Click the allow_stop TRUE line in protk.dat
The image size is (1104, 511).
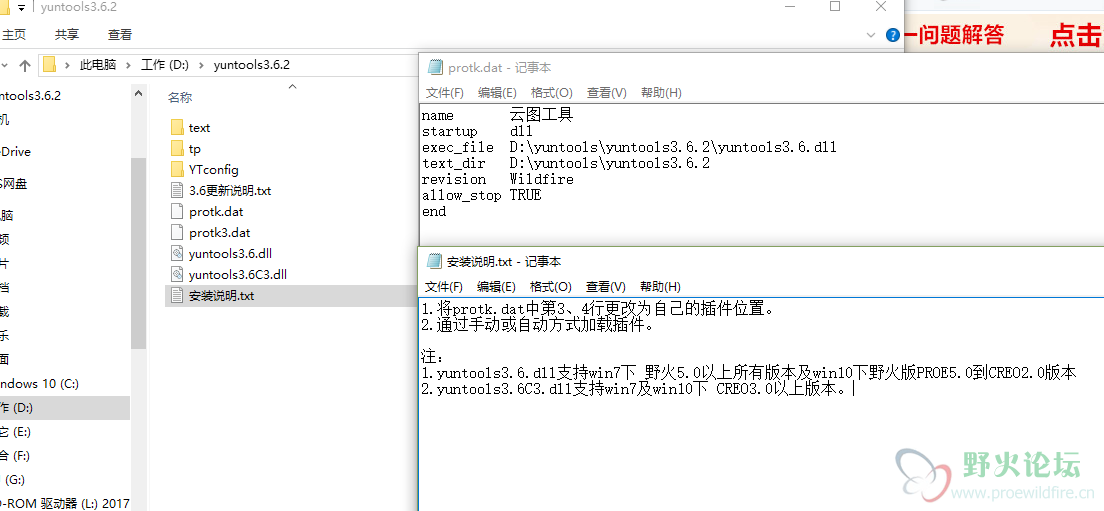[482, 196]
